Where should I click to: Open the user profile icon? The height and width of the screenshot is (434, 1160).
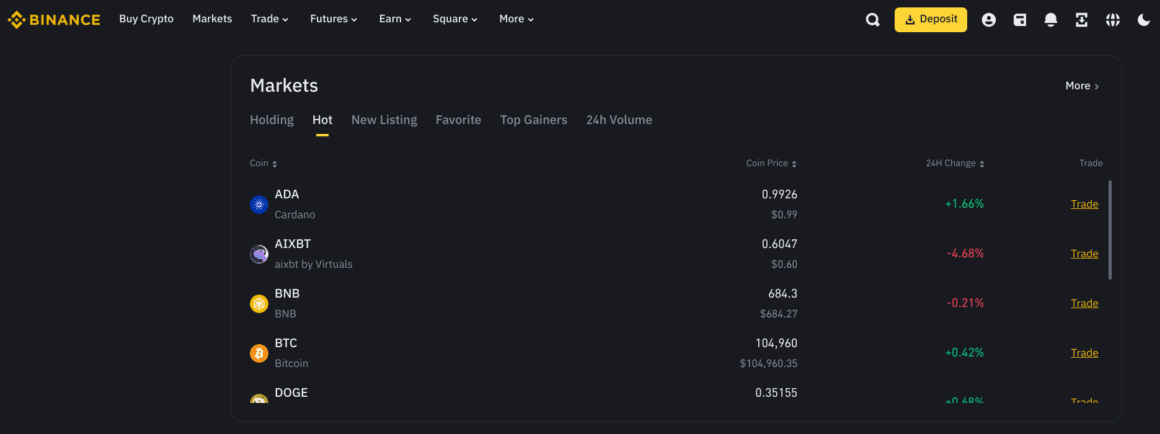(988, 20)
